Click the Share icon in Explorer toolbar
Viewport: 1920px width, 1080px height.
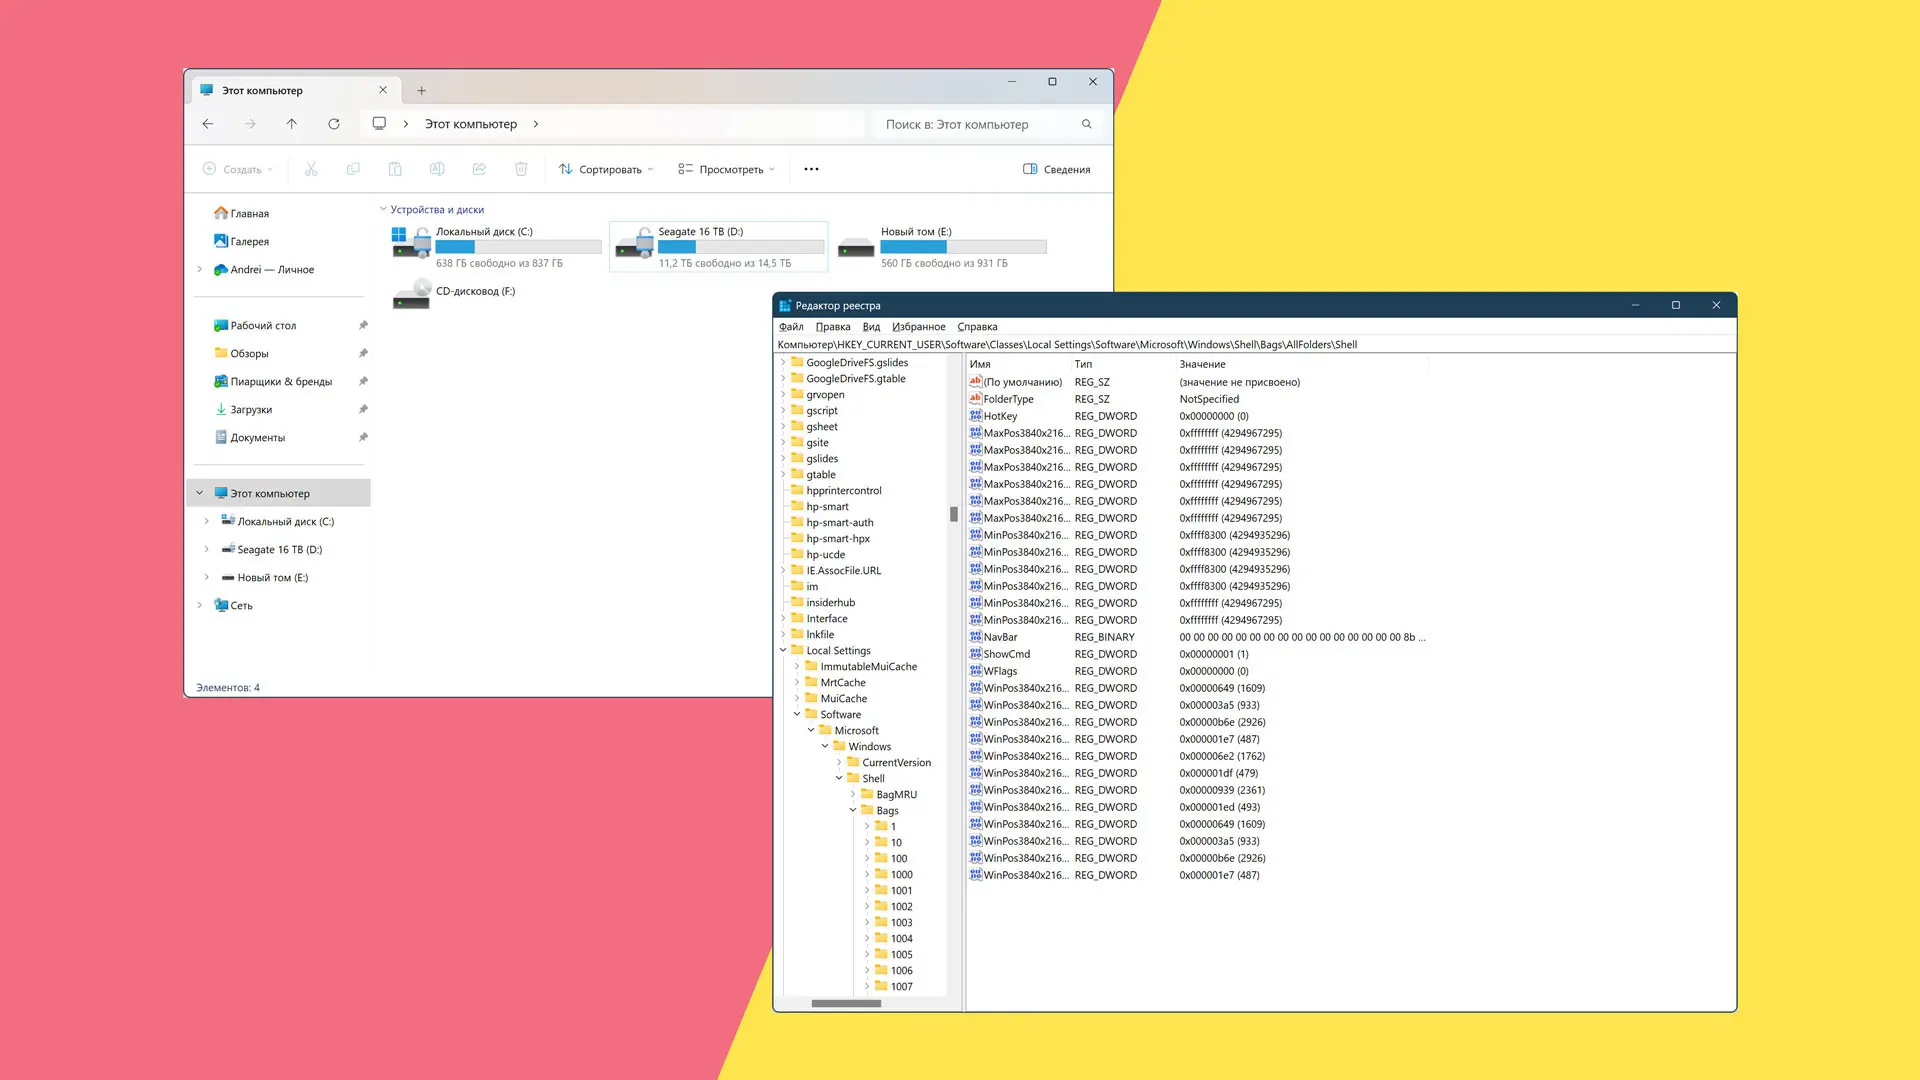click(x=479, y=169)
